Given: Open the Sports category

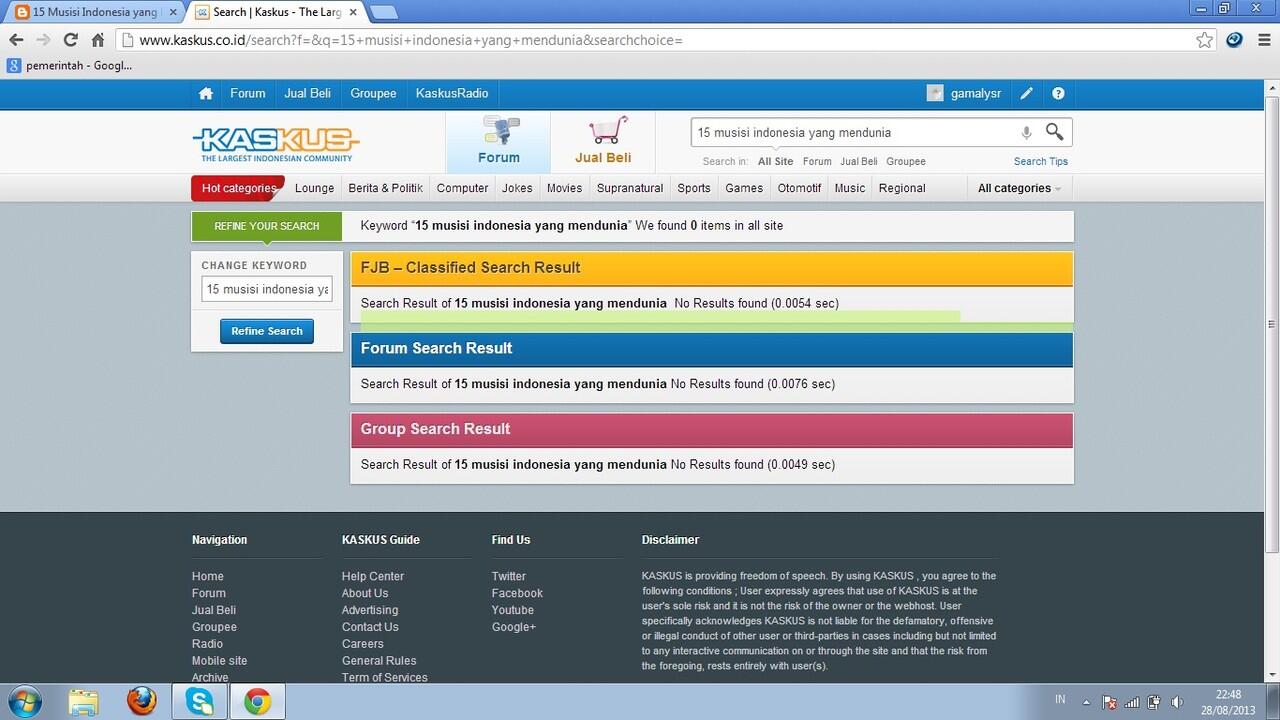Looking at the screenshot, I should tap(694, 188).
